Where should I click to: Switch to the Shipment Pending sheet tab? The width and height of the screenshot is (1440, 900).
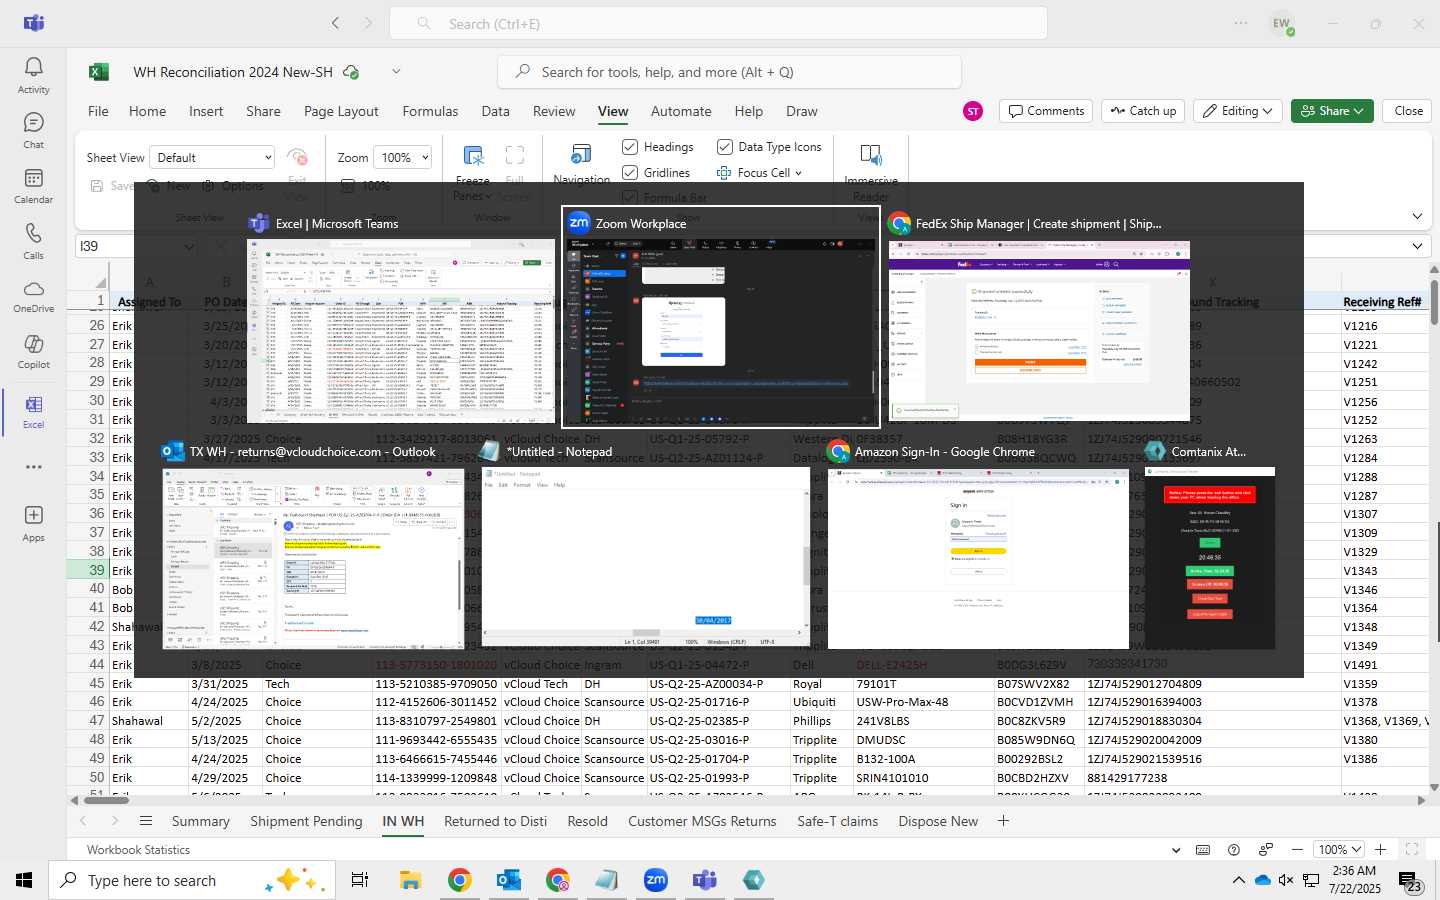(x=306, y=821)
